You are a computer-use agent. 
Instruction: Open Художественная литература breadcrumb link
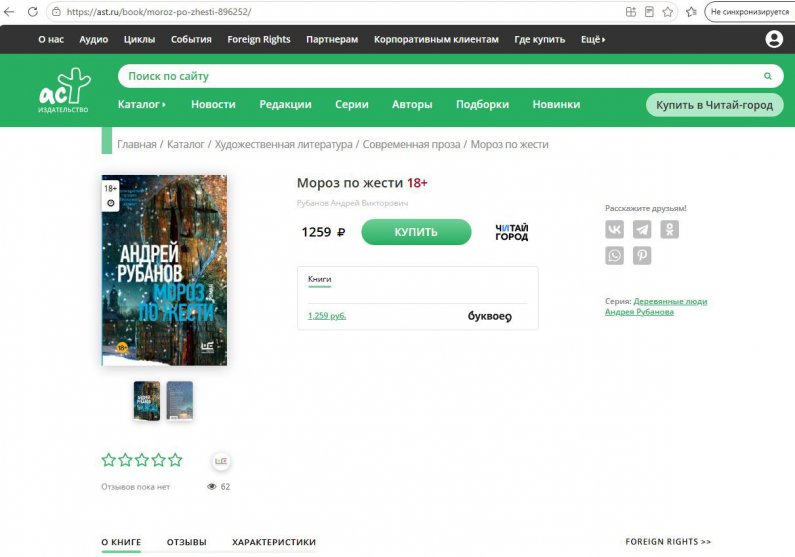click(x=283, y=144)
